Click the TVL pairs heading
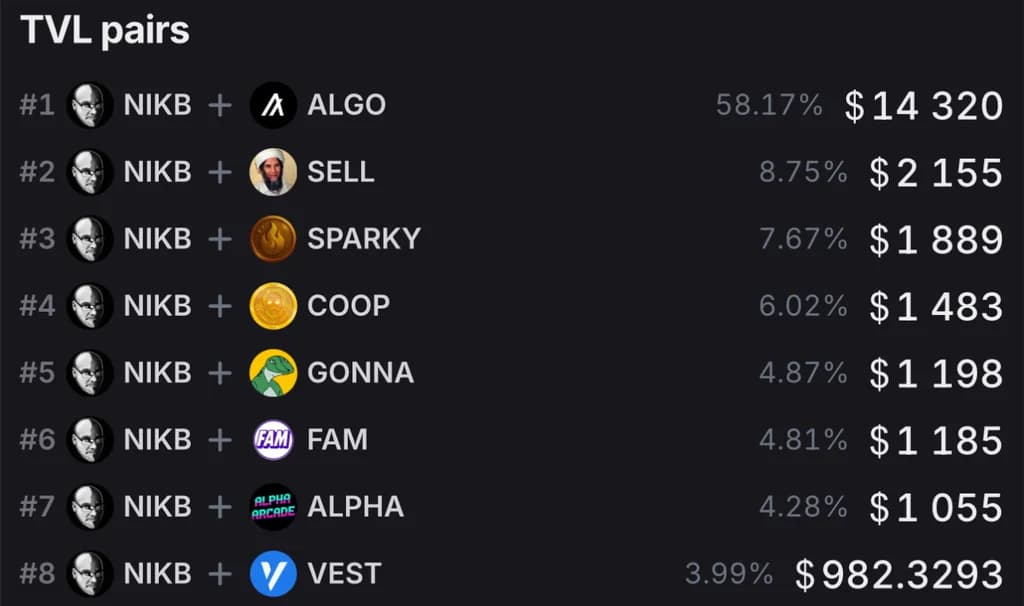Image resolution: width=1024 pixels, height=606 pixels. click(105, 30)
